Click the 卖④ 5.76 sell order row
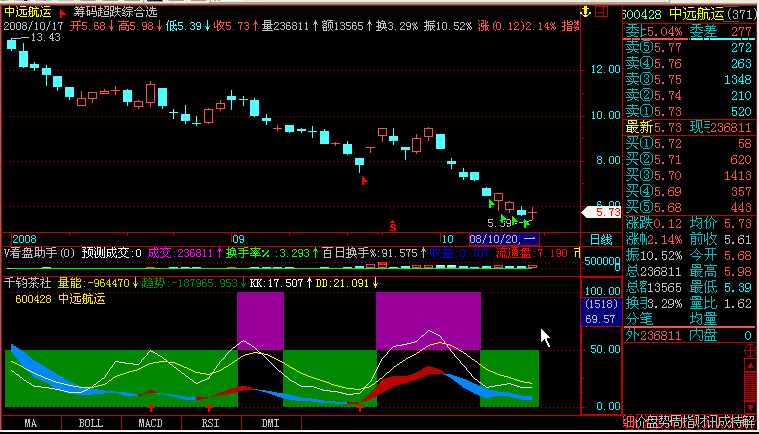Viewport: 759px width, 434px height. click(688, 63)
